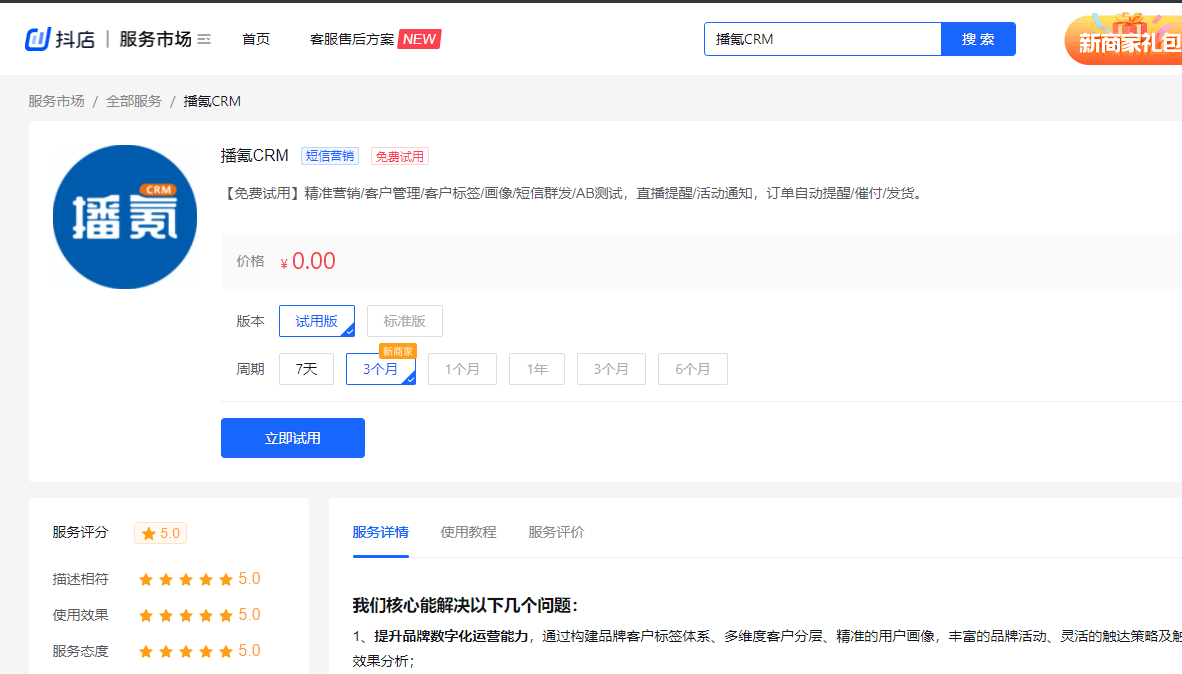Click the 服务市场 header title
1182x674 pixels.
tap(155, 39)
